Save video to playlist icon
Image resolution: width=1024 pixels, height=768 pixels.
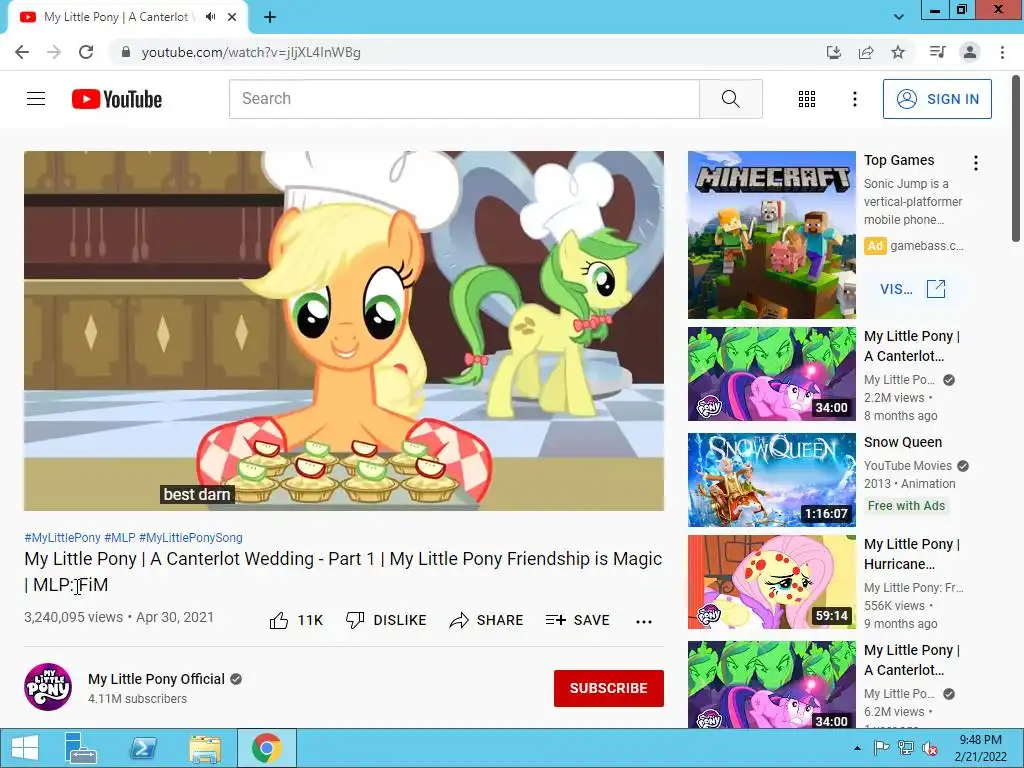(x=555, y=620)
